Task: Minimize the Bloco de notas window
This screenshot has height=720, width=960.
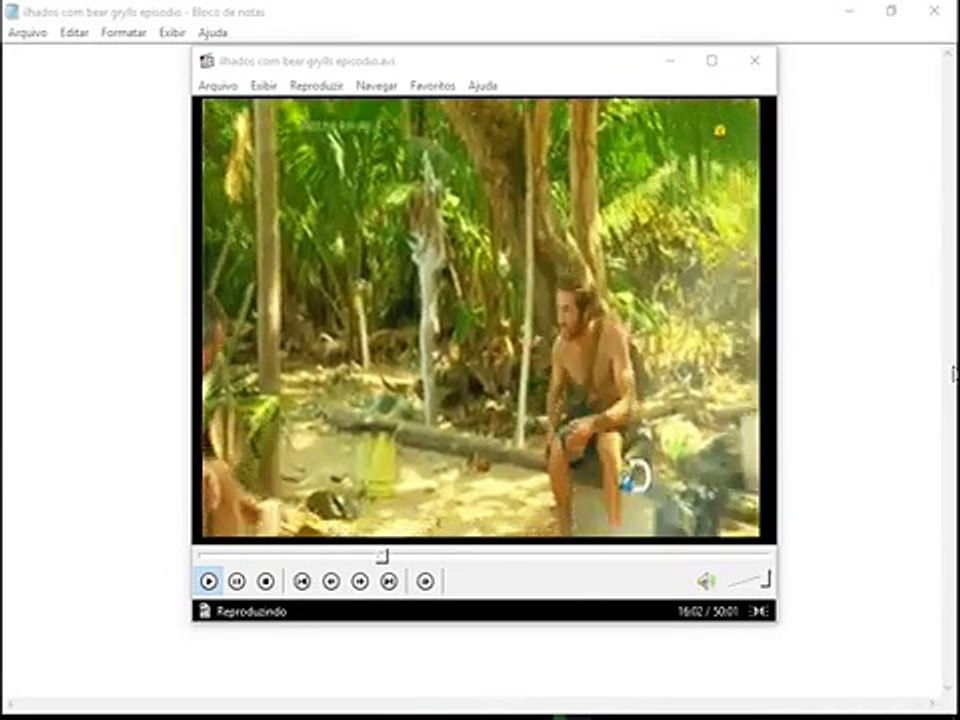Action: 849,11
